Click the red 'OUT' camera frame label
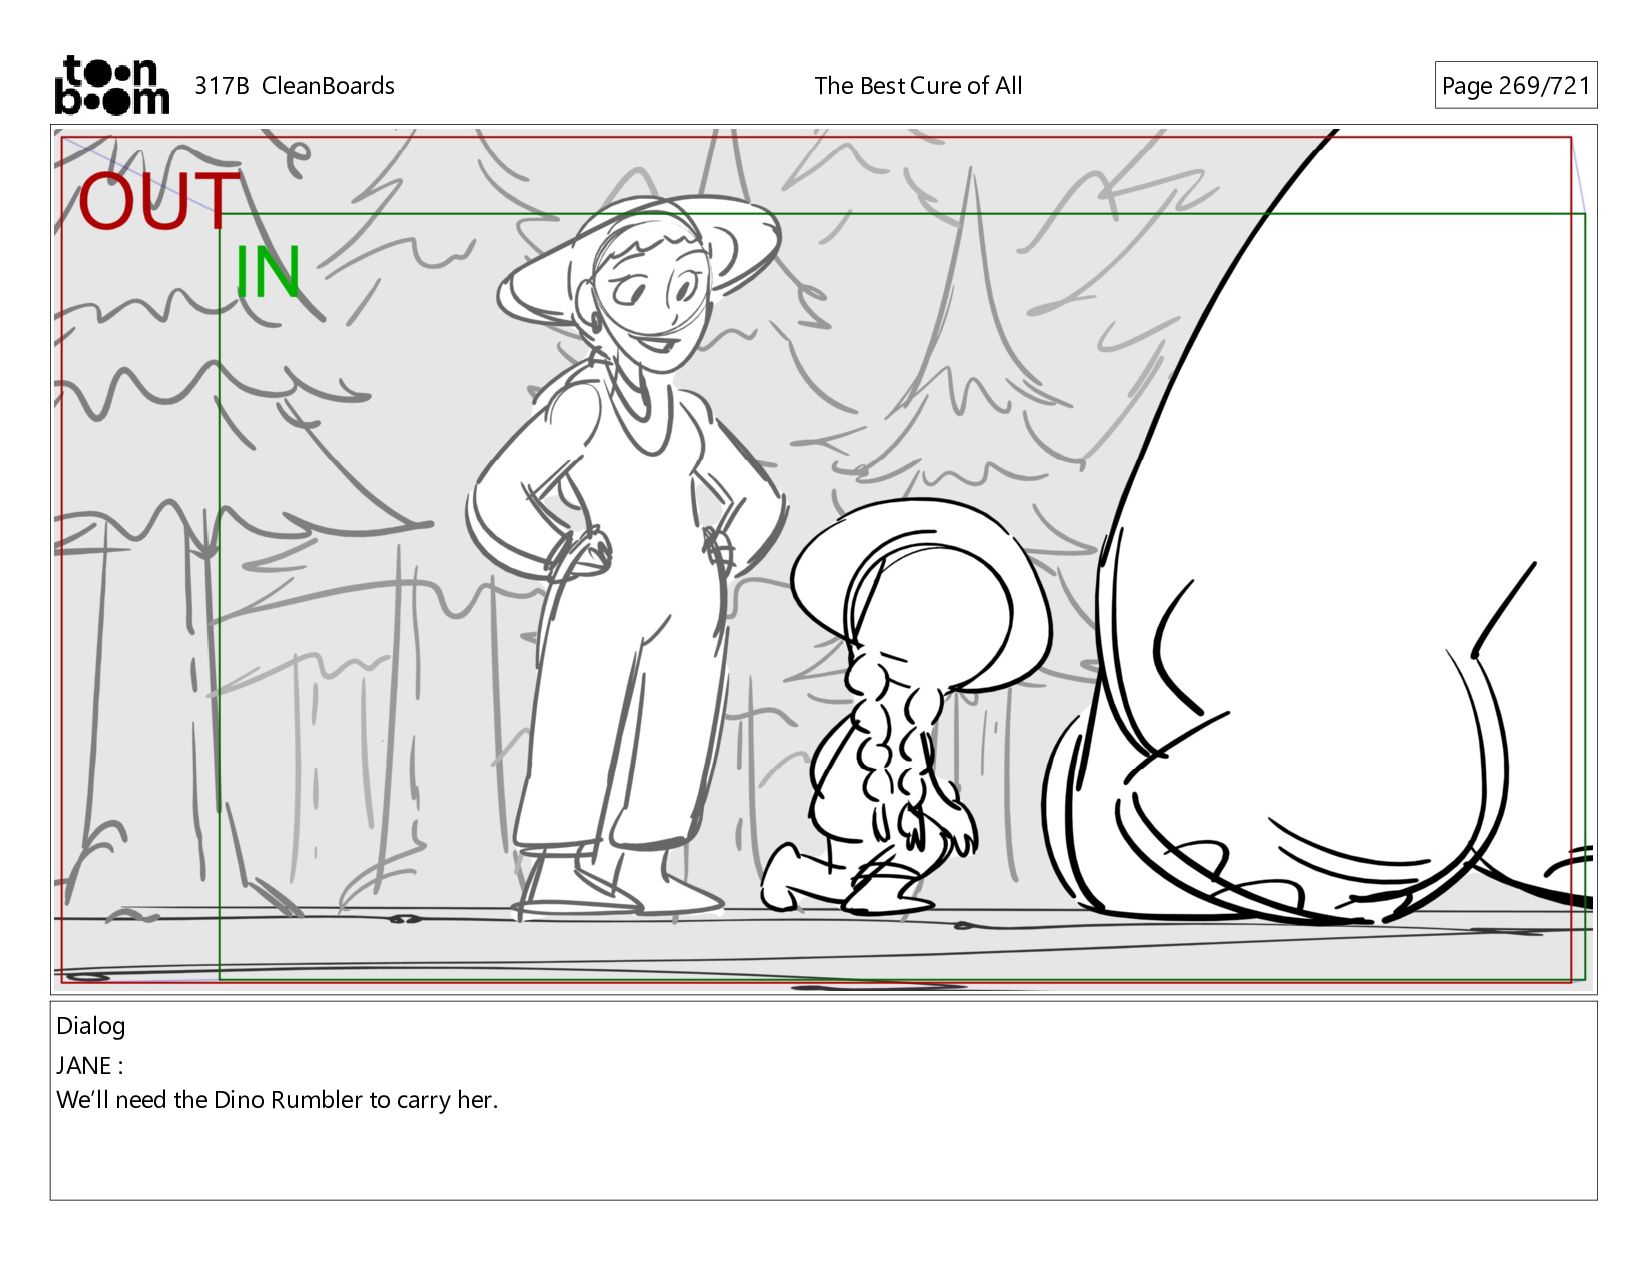1650x1275 pixels. click(x=159, y=202)
